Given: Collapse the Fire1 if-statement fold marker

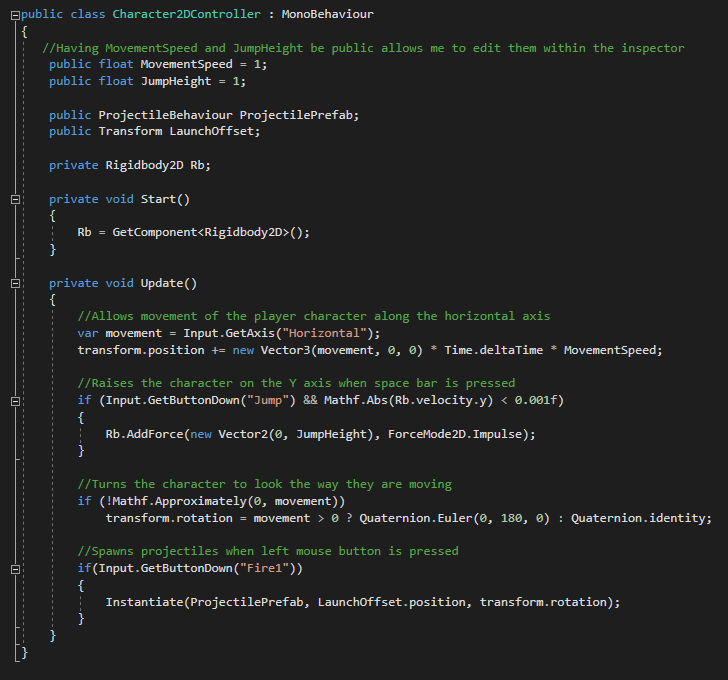Looking at the screenshot, I should [x=15, y=568].
